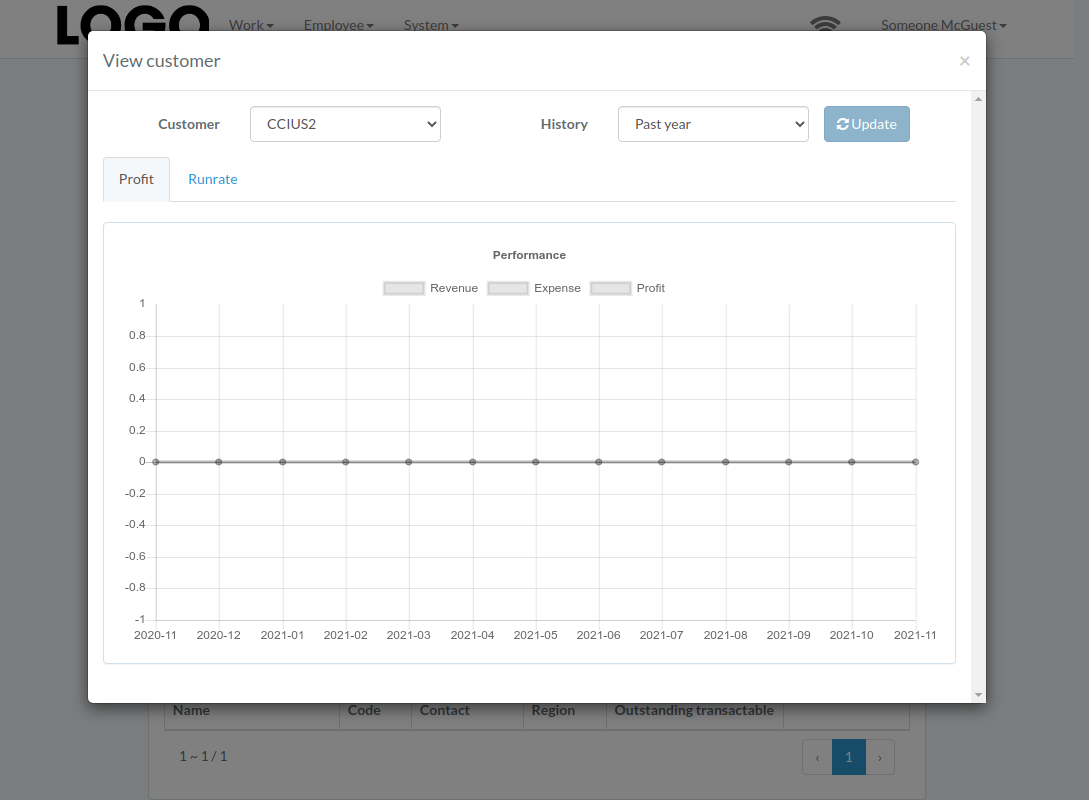Click the 2020-11 data point on chart
This screenshot has height=800, width=1089.
(x=156, y=462)
